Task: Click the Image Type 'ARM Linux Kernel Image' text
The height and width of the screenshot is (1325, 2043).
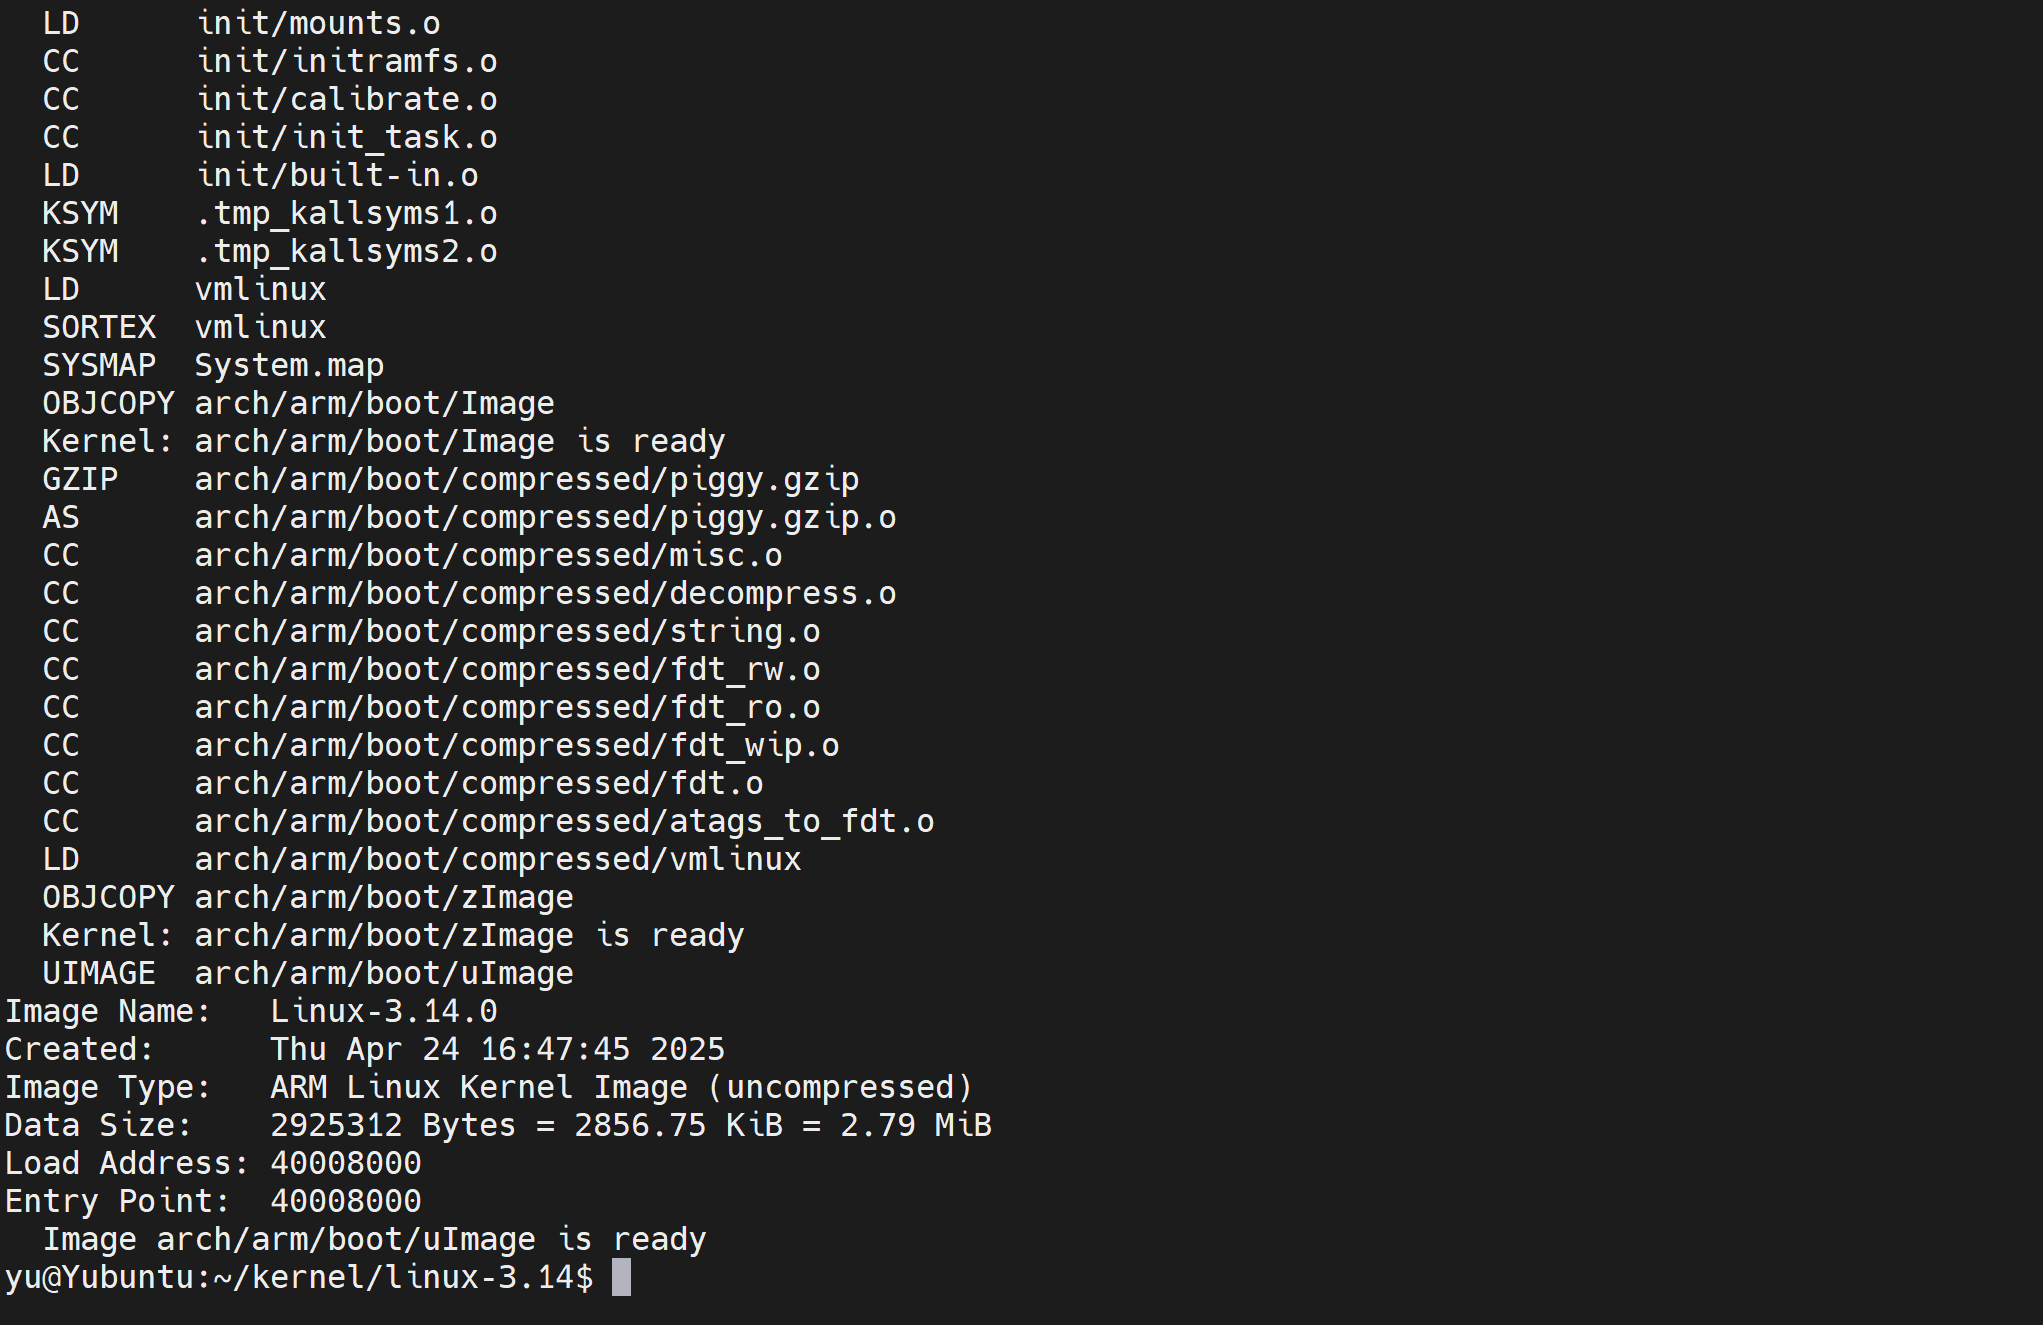Action: point(479,1087)
